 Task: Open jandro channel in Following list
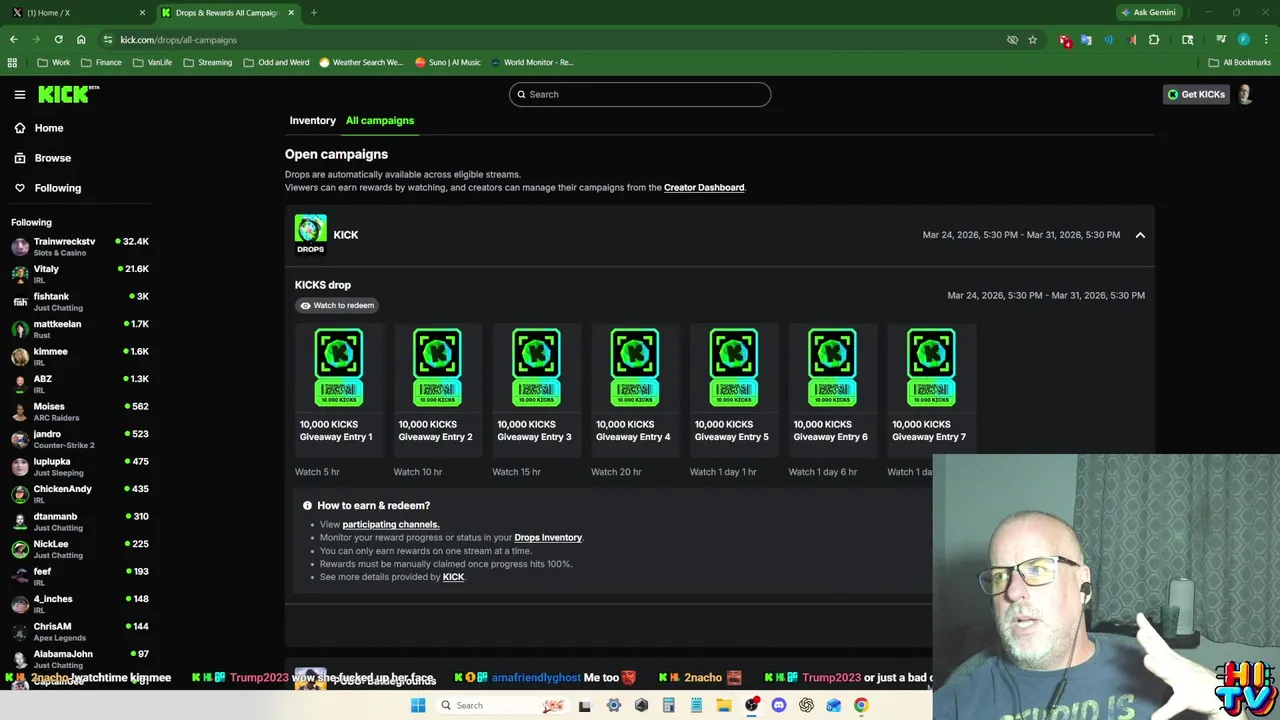tap(80, 439)
